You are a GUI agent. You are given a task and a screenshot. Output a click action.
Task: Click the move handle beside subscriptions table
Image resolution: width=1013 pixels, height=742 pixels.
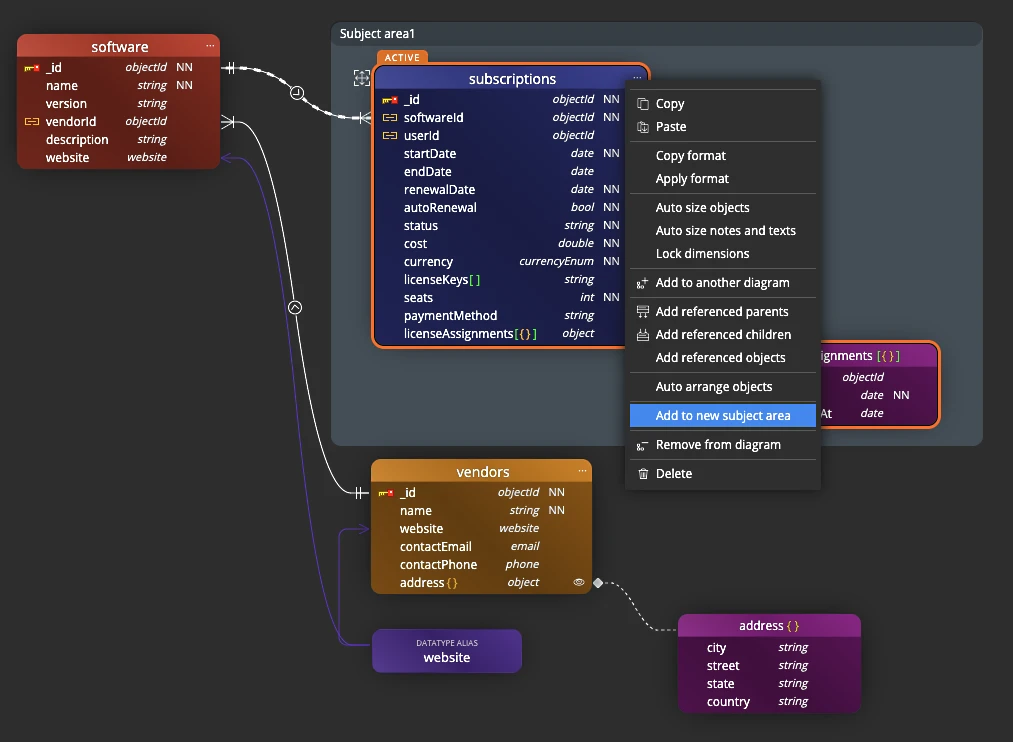[361, 78]
